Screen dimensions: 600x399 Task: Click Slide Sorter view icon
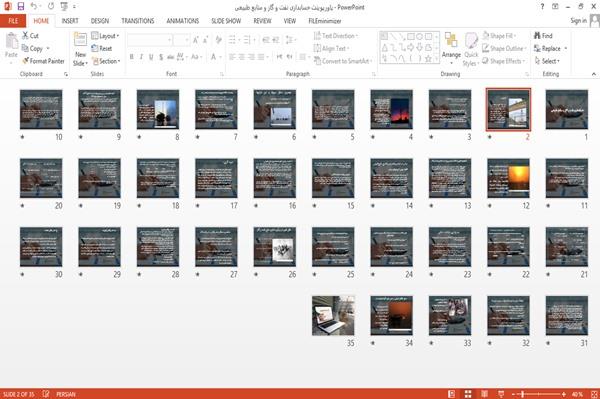(468, 394)
